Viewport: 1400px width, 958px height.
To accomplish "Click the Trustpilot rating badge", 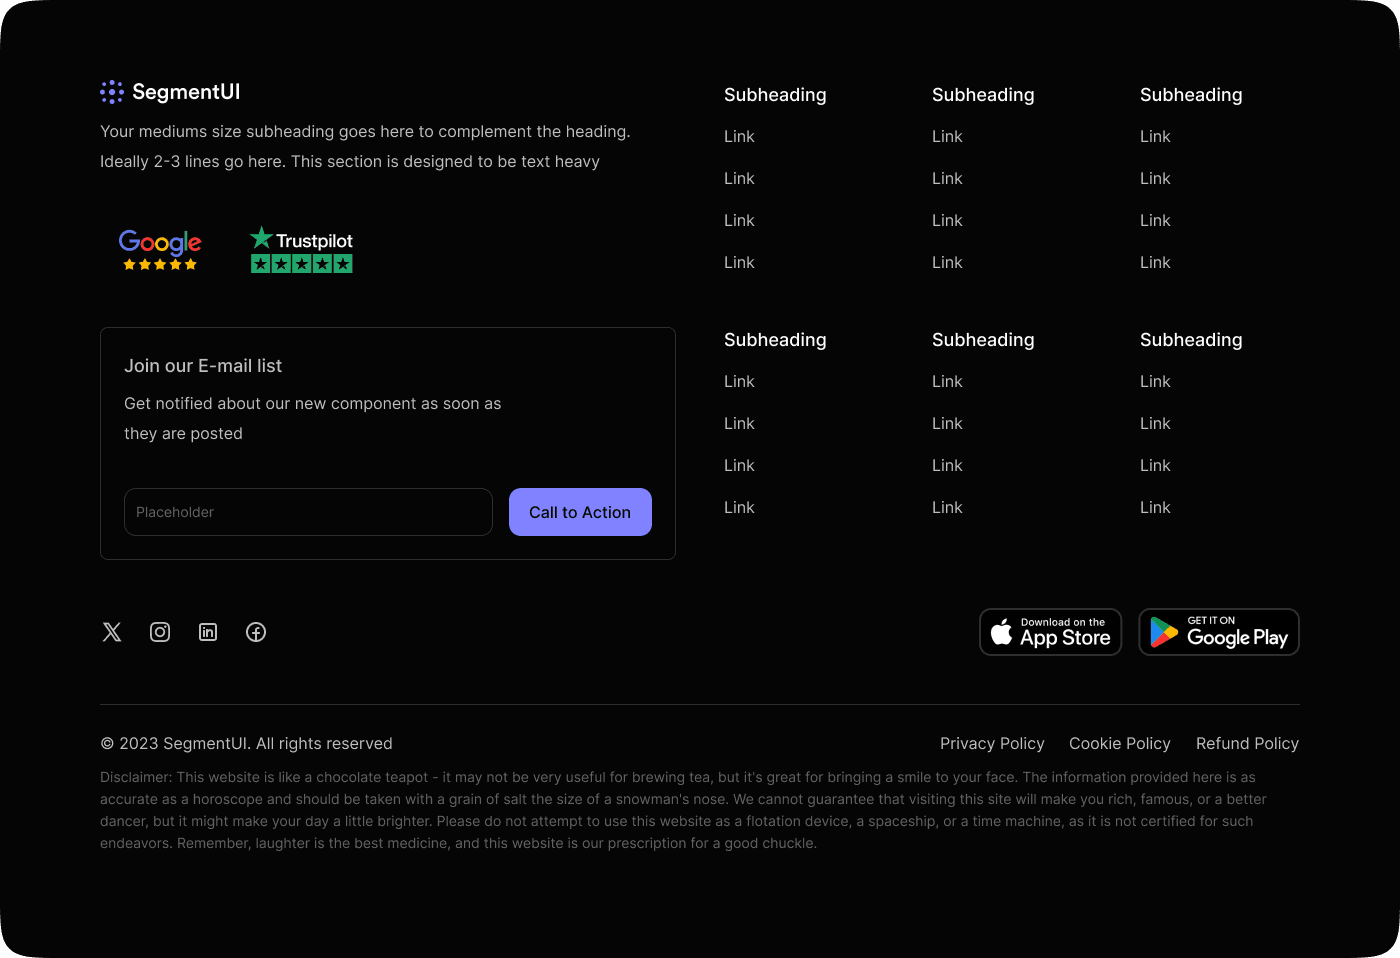I will (x=300, y=250).
